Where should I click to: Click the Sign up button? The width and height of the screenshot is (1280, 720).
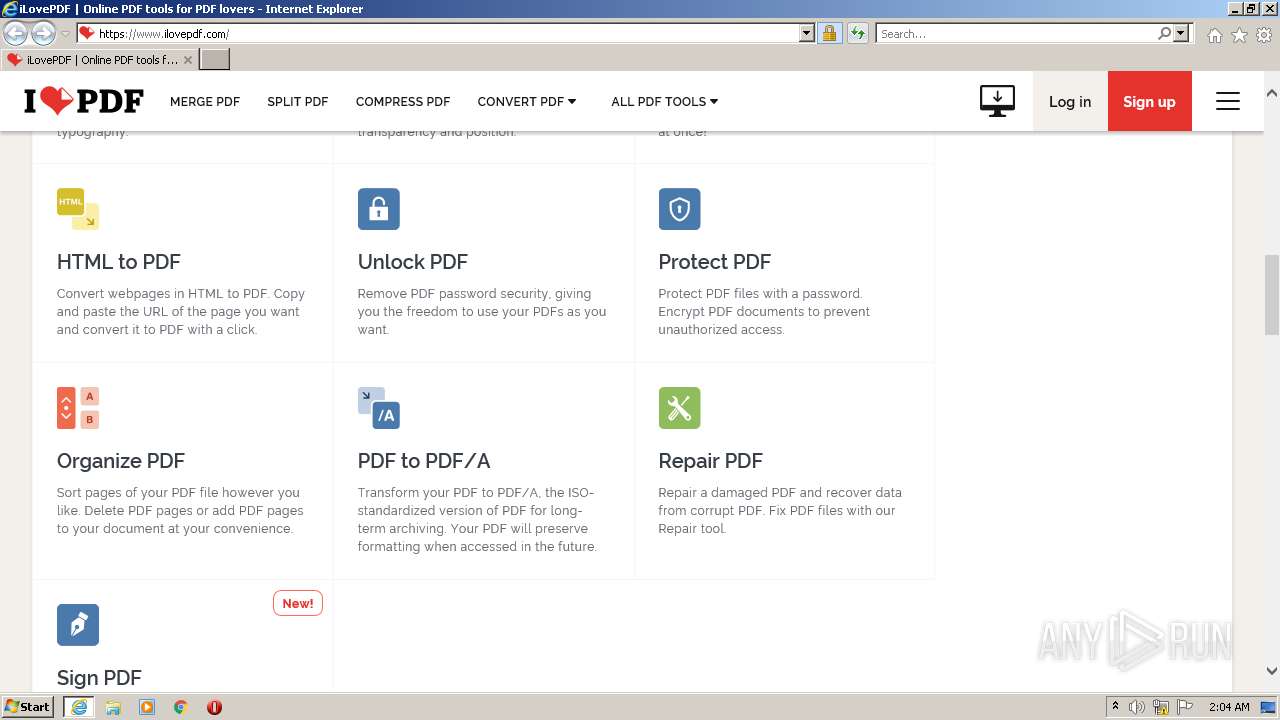pos(1150,101)
